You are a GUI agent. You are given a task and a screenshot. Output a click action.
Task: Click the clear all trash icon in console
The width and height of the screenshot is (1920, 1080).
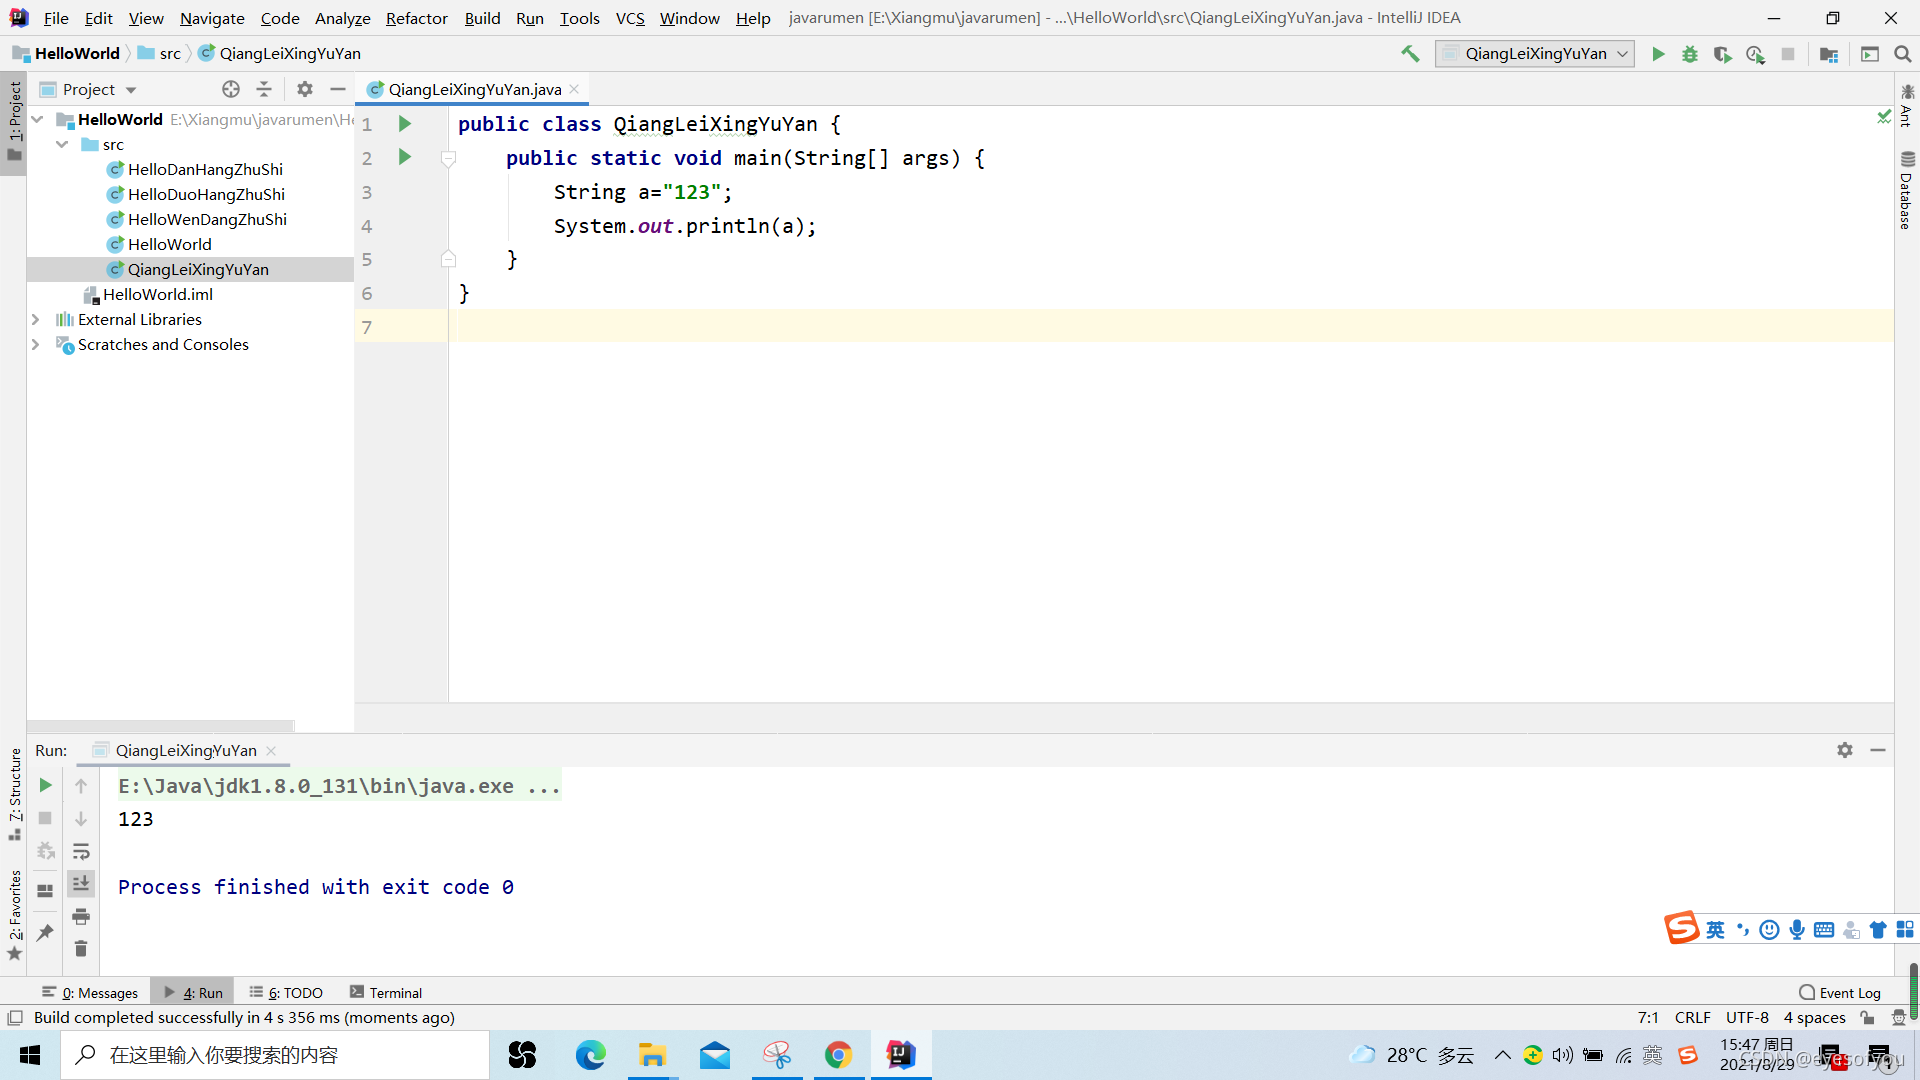(x=81, y=949)
